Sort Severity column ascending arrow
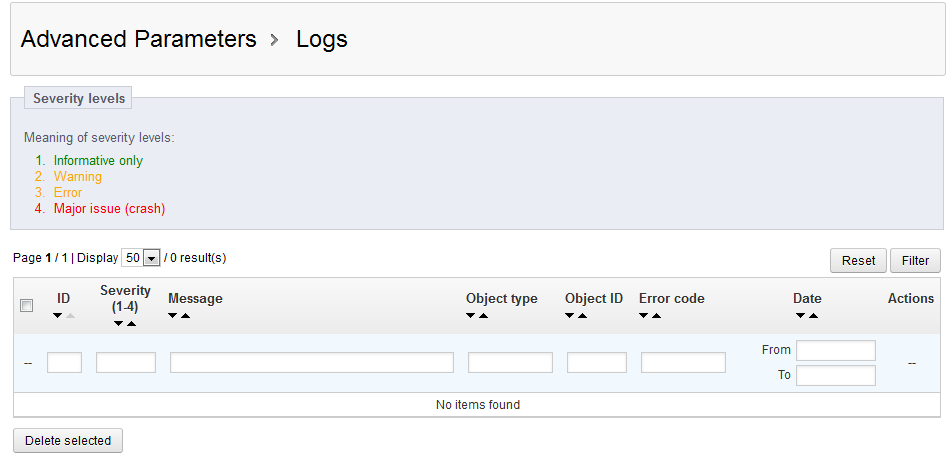 click(131, 323)
